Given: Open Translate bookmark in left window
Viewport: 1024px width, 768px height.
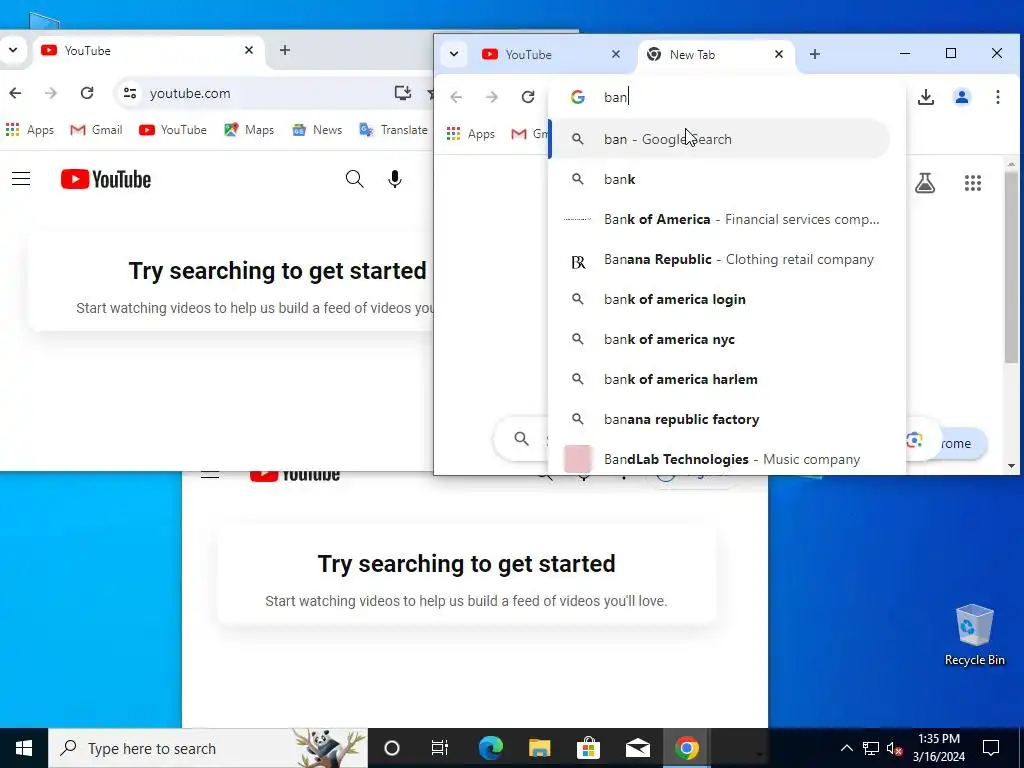Looking at the screenshot, I should click(393, 130).
